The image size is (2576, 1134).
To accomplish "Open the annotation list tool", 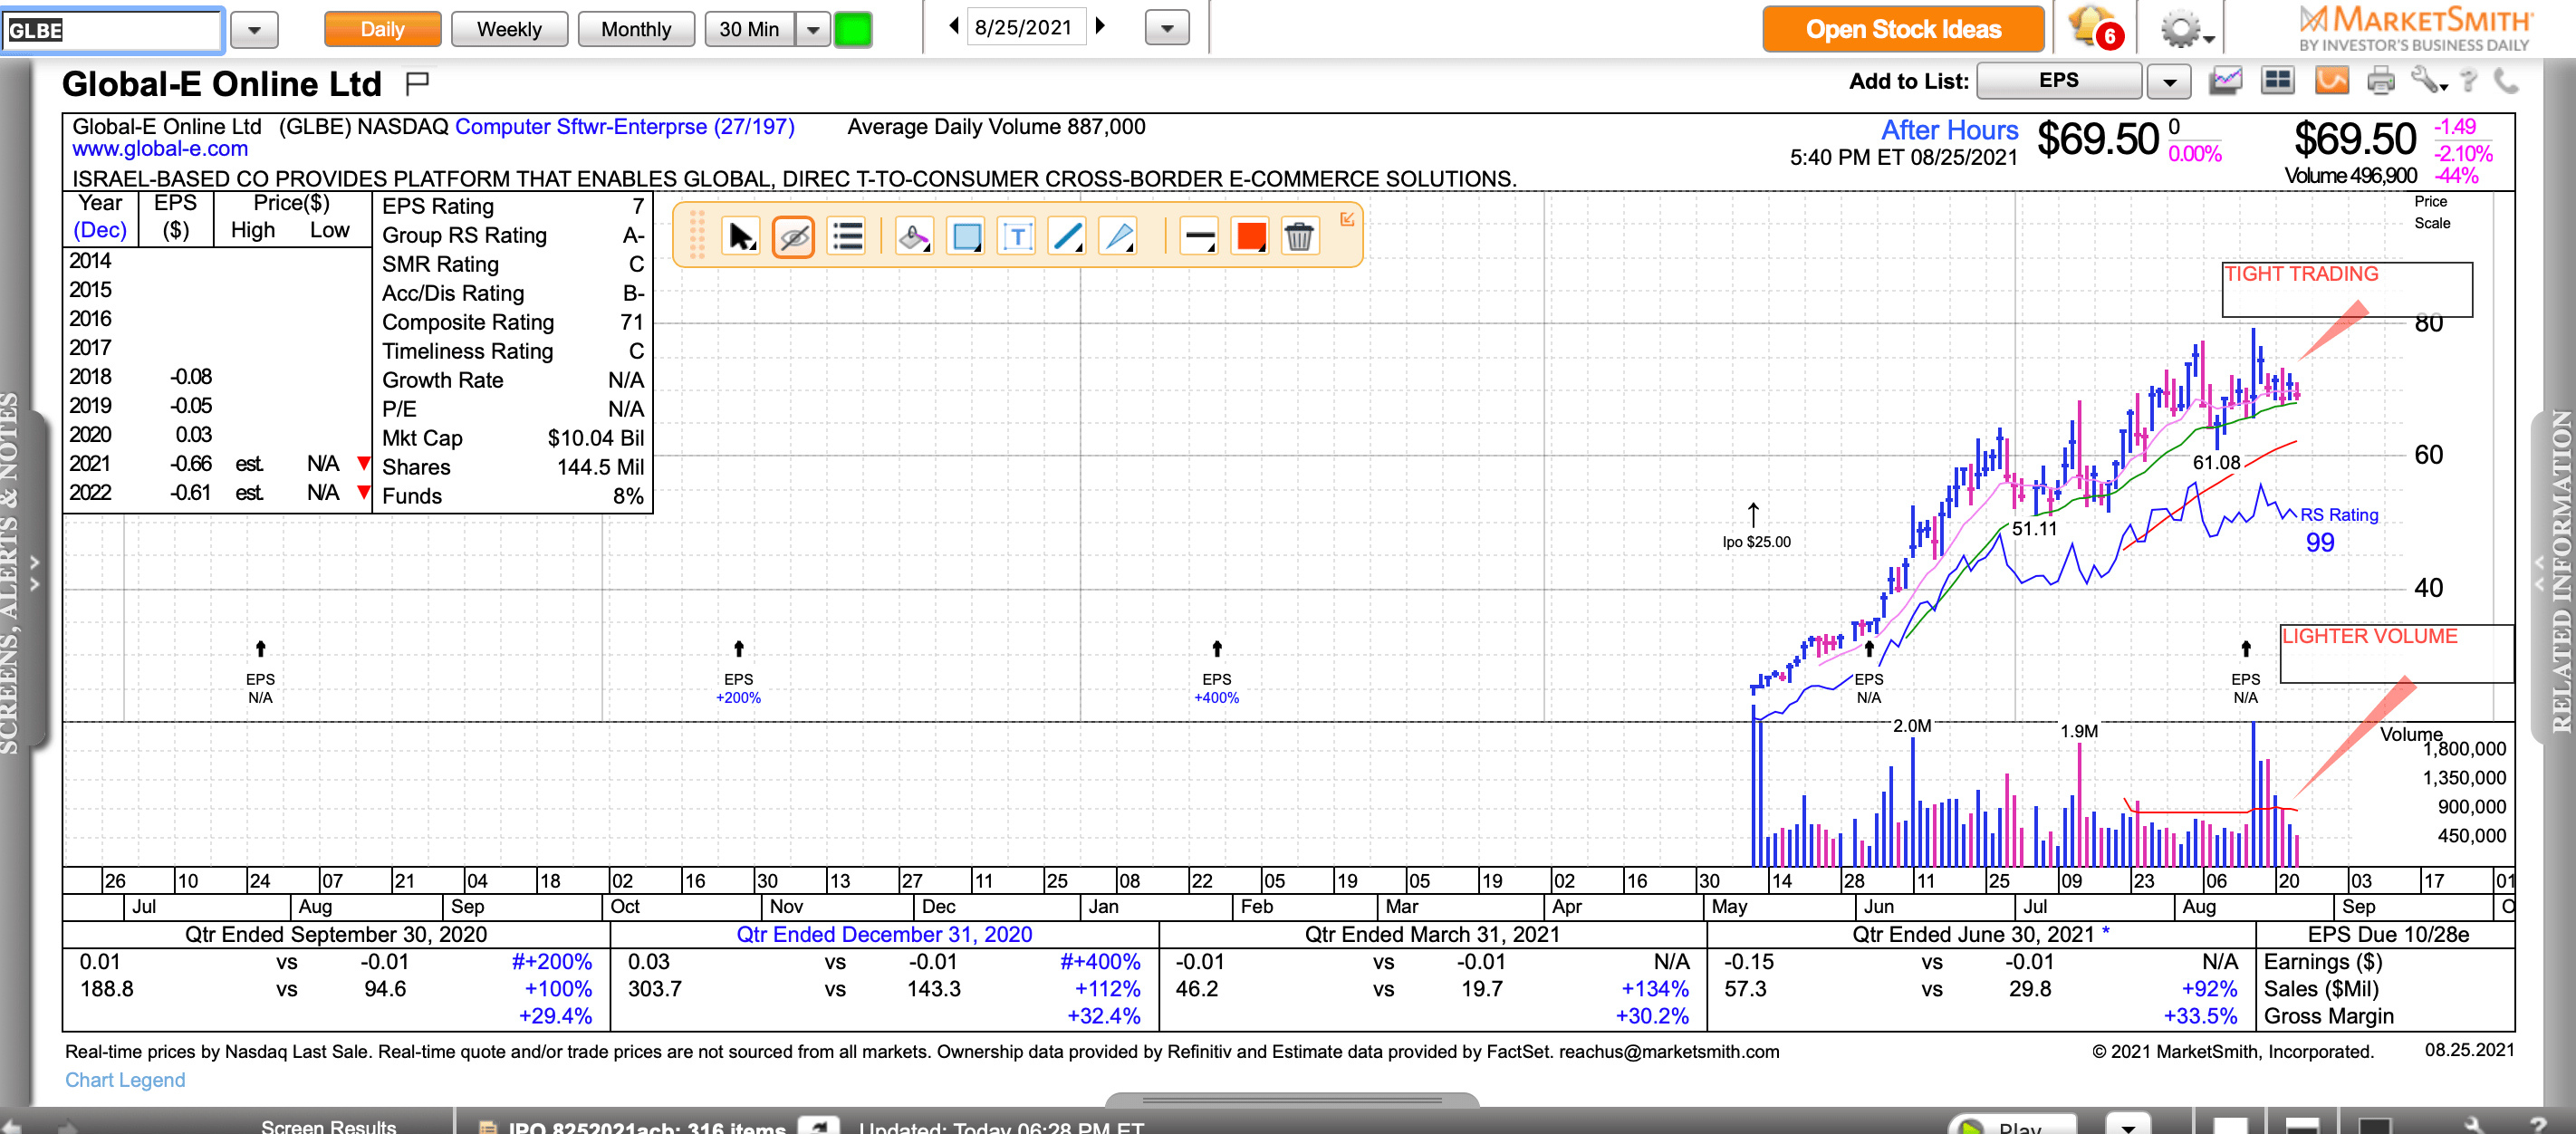I will point(847,237).
